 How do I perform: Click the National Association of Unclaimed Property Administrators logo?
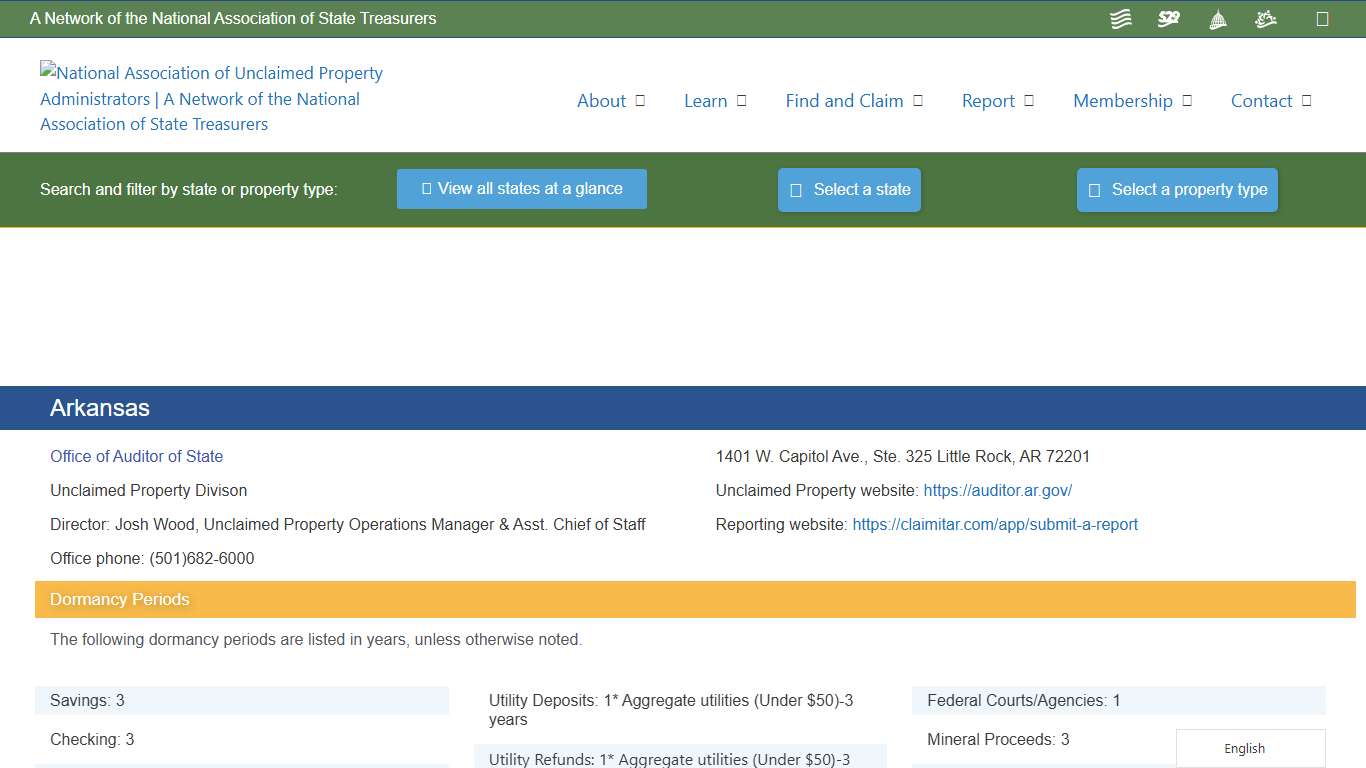click(211, 98)
